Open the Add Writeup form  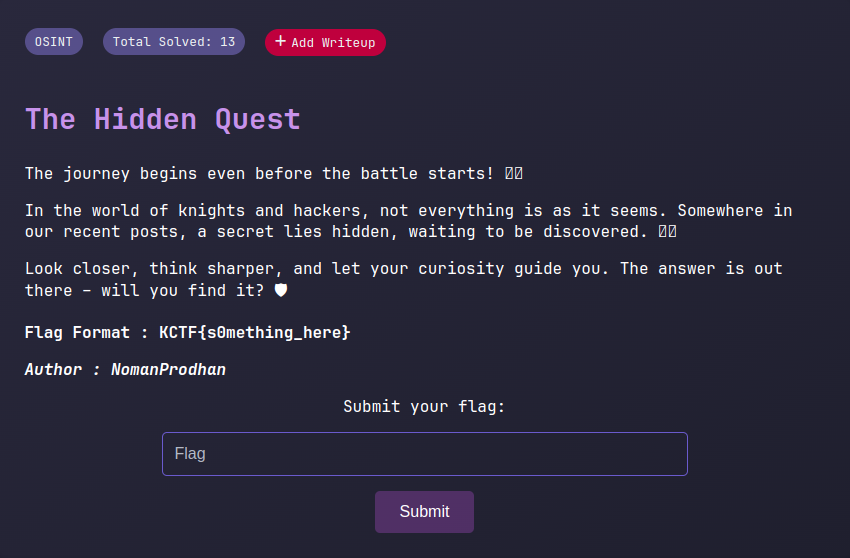pyautogui.click(x=325, y=42)
